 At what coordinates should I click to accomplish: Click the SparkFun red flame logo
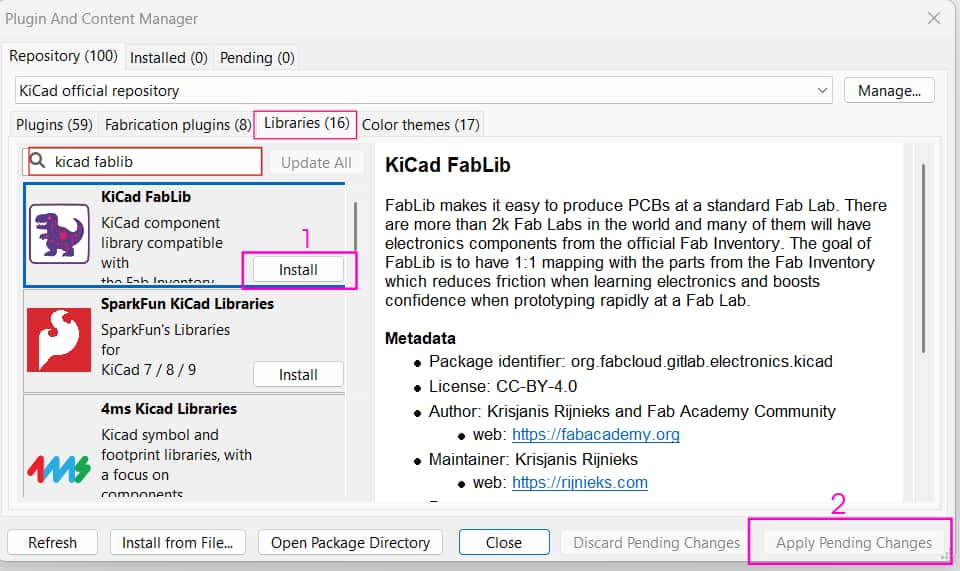pyautogui.click(x=59, y=339)
